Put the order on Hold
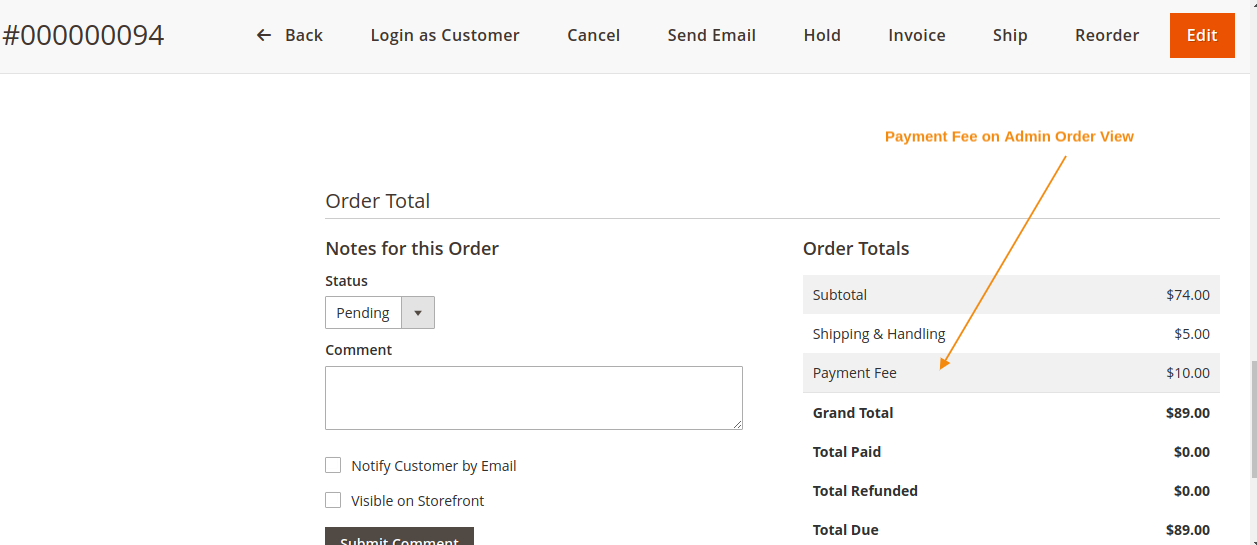This screenshot has height=545, width=1257. point(822,35)
